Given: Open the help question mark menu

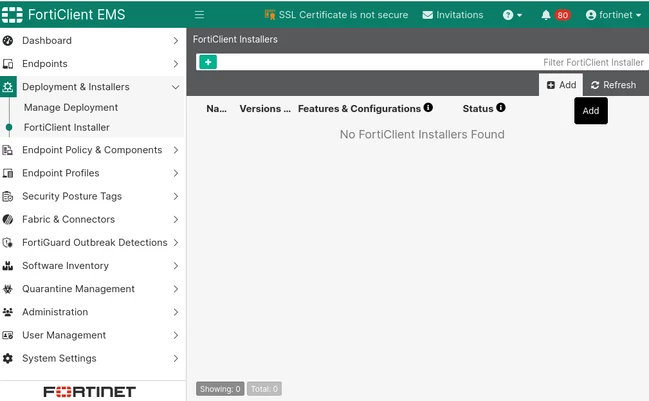Looking at the screenshot, I should (x=512, y=15).
